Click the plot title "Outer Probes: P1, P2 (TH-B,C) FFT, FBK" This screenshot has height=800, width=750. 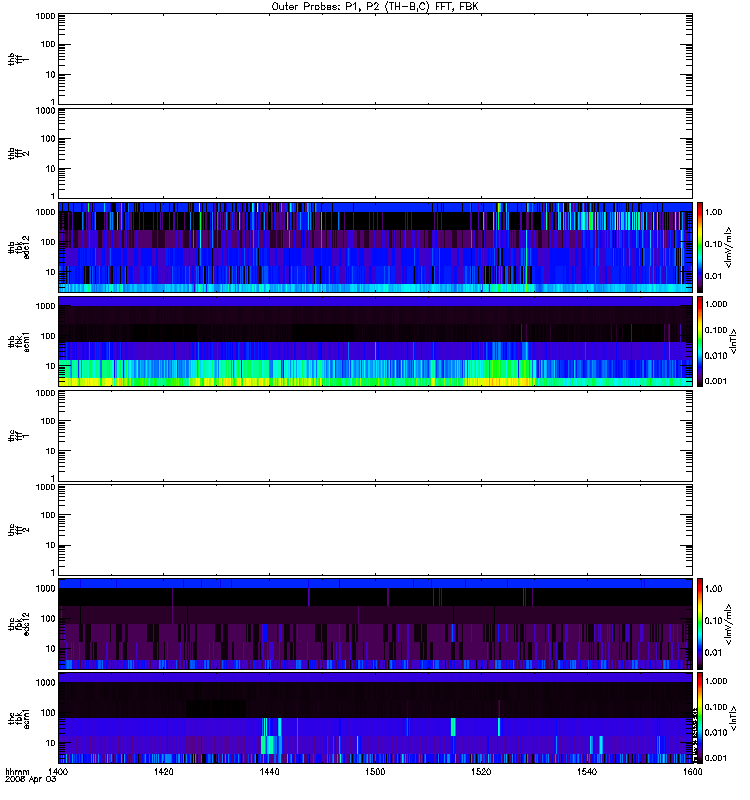[x=375, y=7]
